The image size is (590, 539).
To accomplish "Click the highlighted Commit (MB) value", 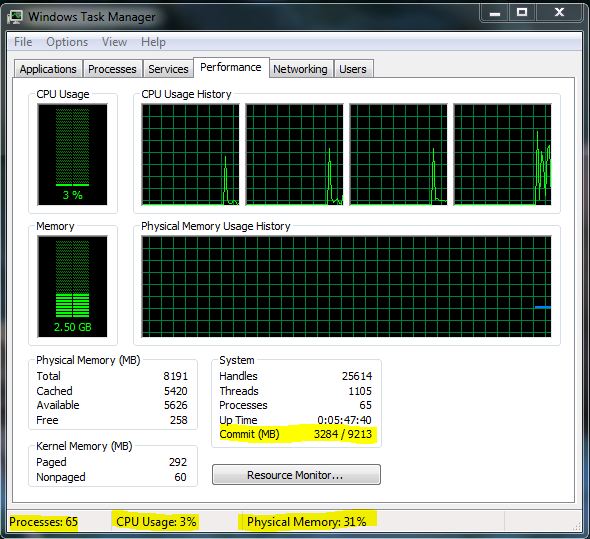I will pyautogui.click(x=343, y=434).
